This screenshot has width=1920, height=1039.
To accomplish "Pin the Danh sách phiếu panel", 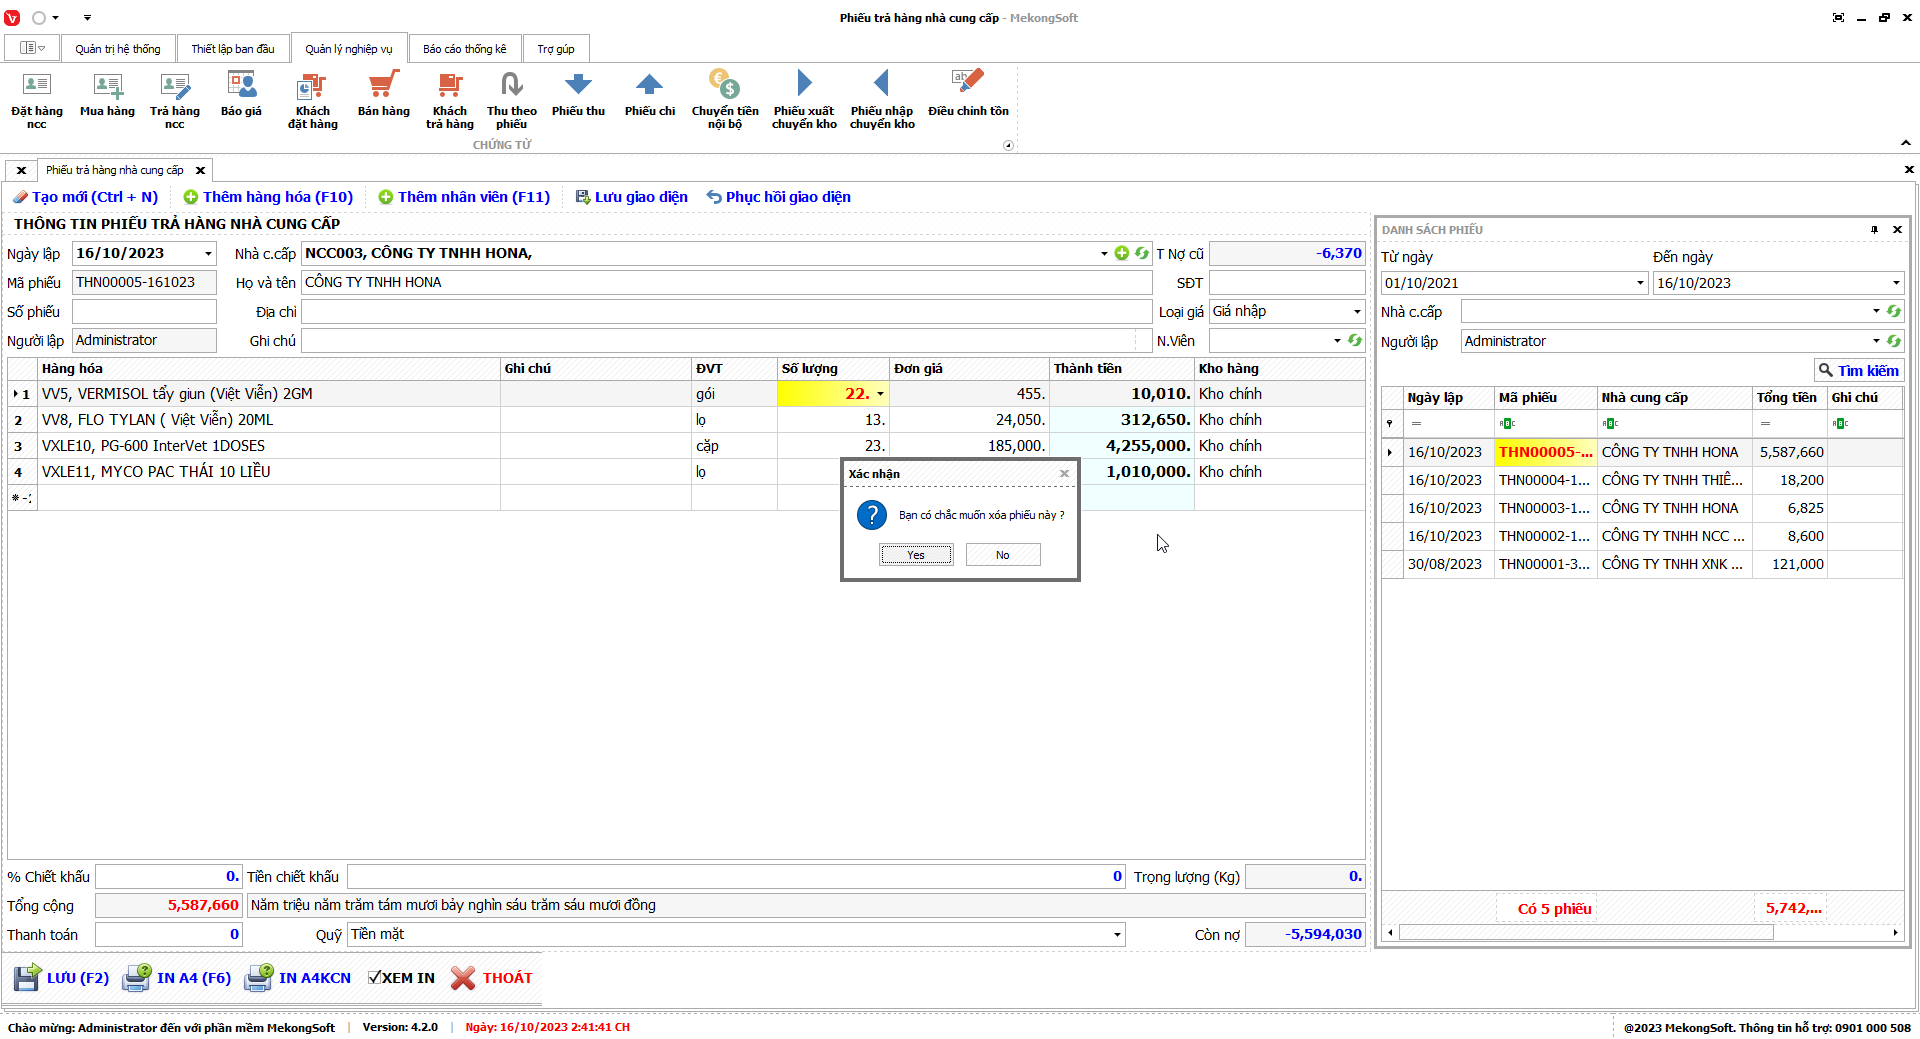I will tap(1874, 230).
